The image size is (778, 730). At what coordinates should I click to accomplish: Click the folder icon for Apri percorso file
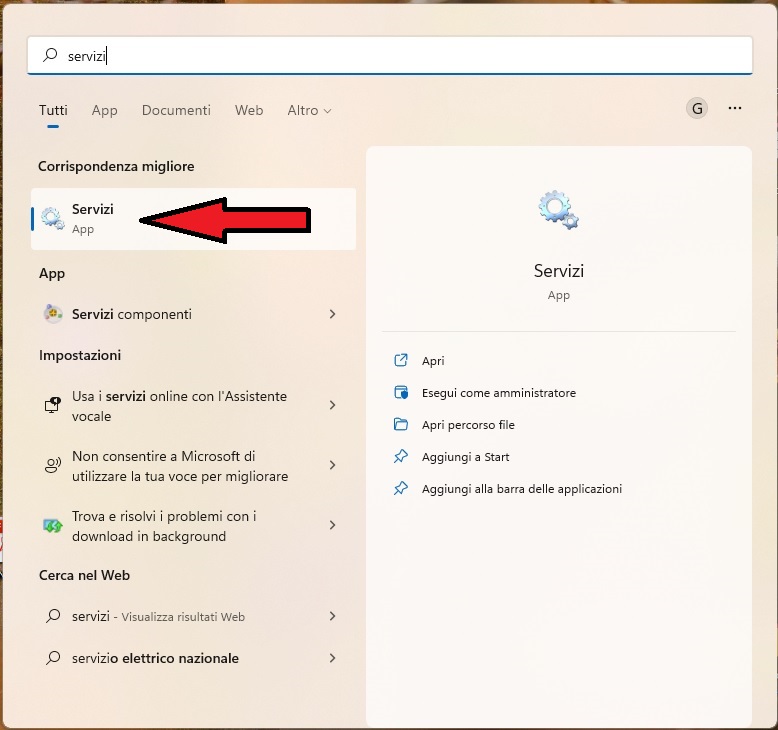tap(401, 424)
